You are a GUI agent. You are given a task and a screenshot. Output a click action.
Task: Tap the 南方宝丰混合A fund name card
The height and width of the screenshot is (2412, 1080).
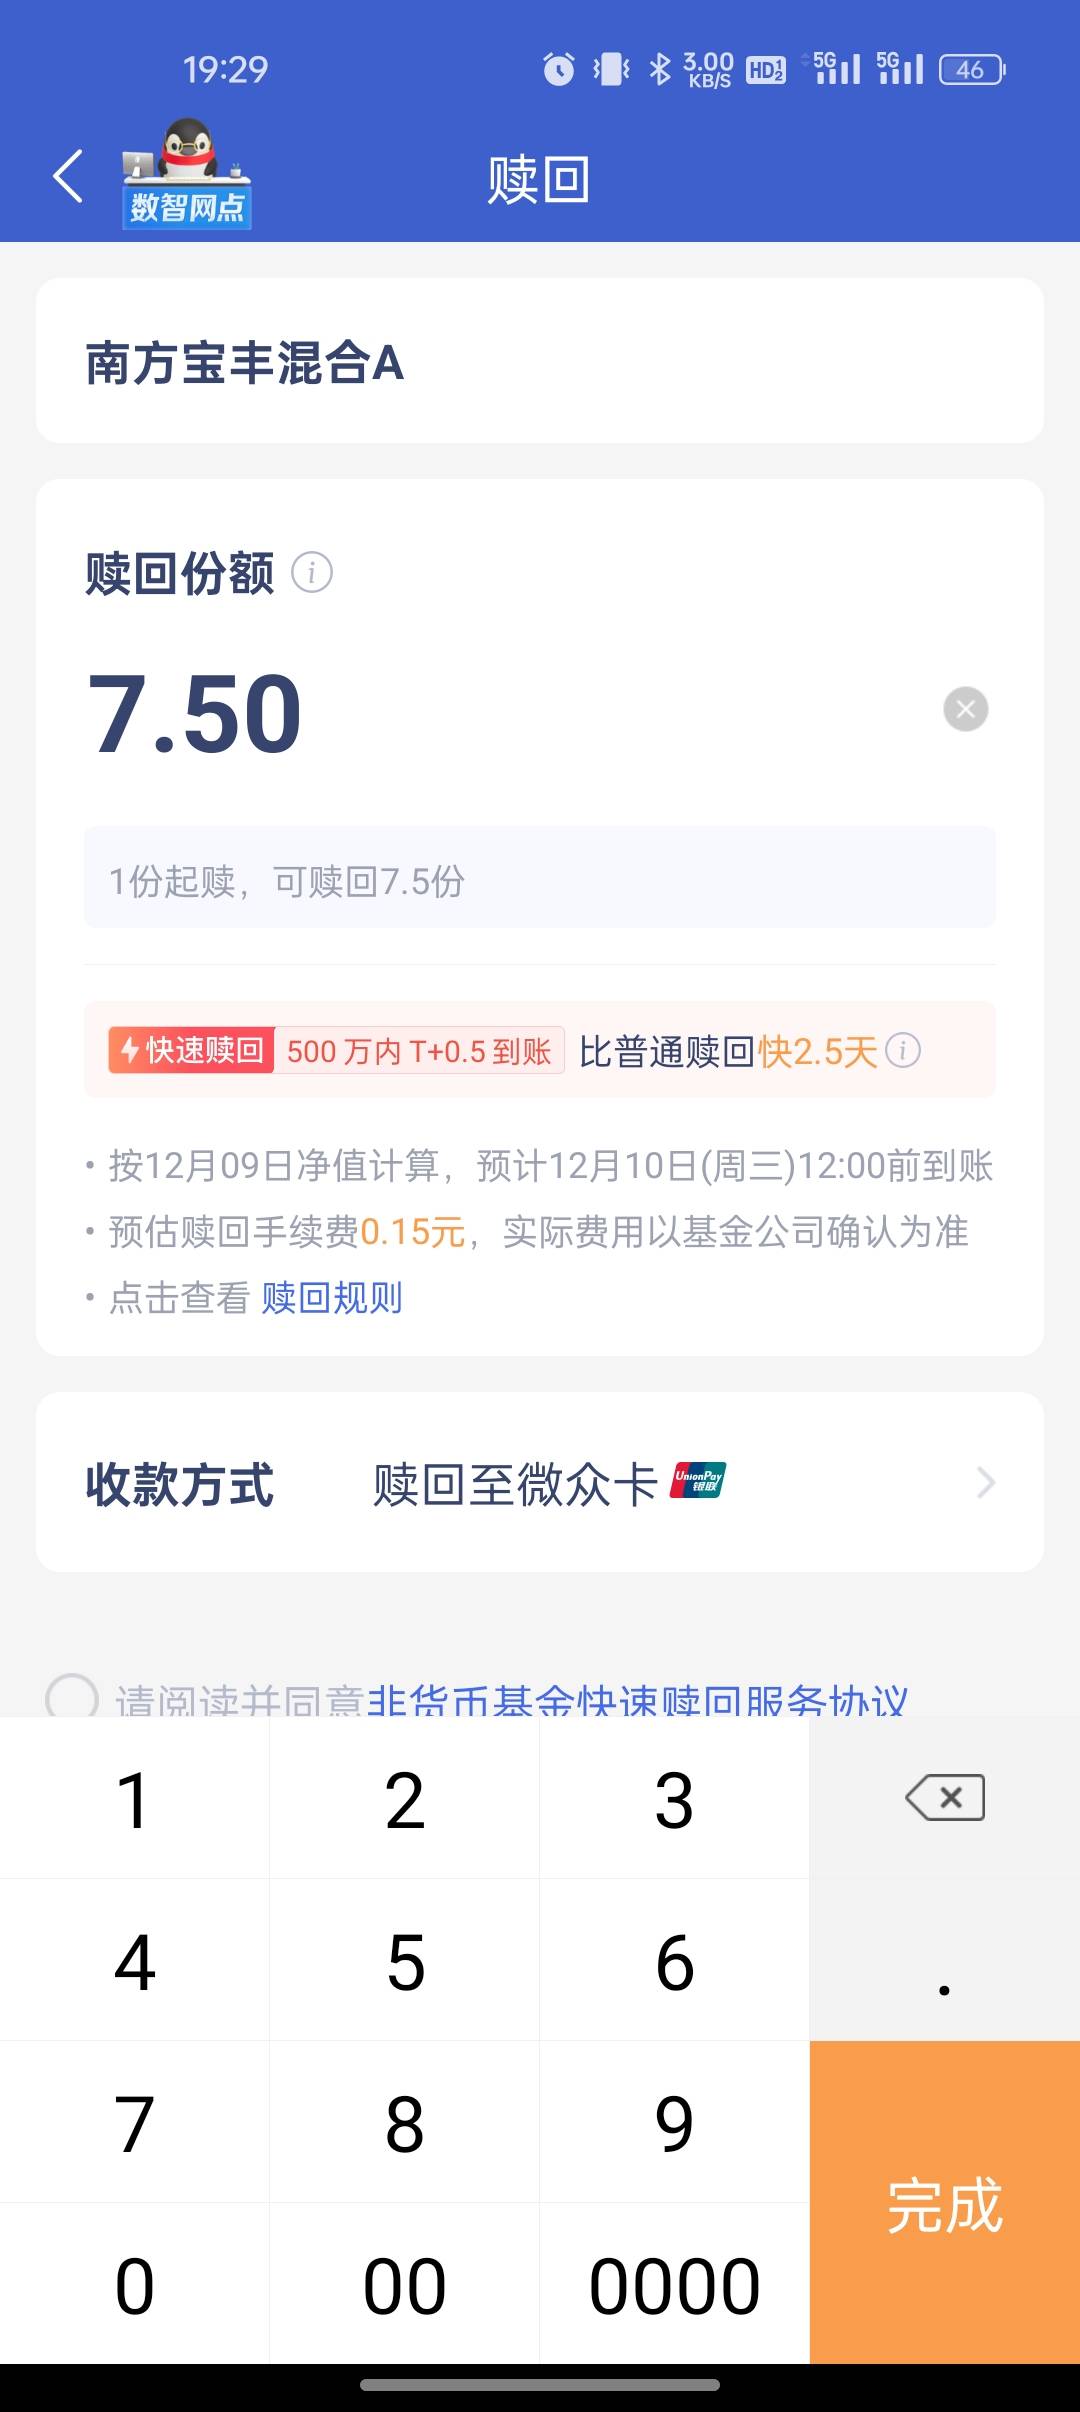coord(540,361)
